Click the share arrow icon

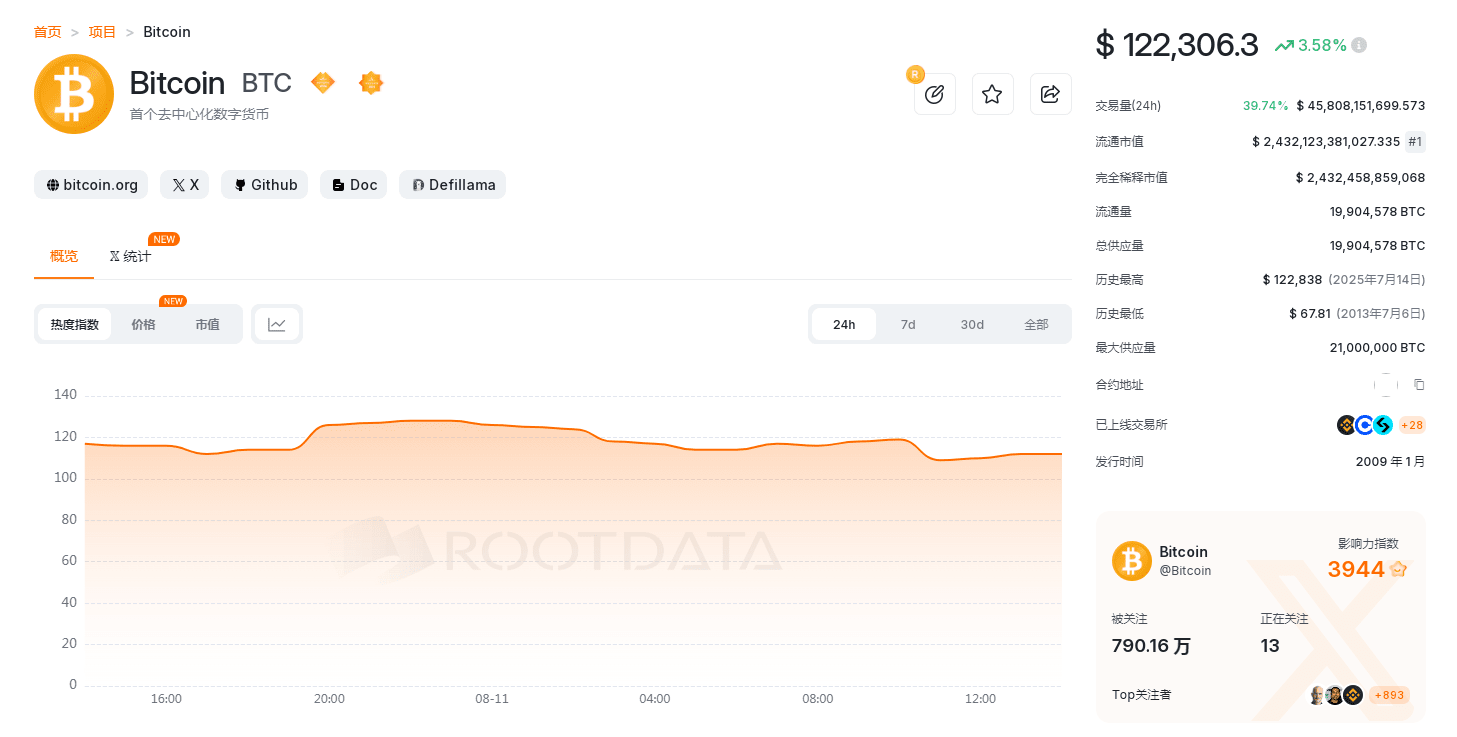click(1050, 94)
